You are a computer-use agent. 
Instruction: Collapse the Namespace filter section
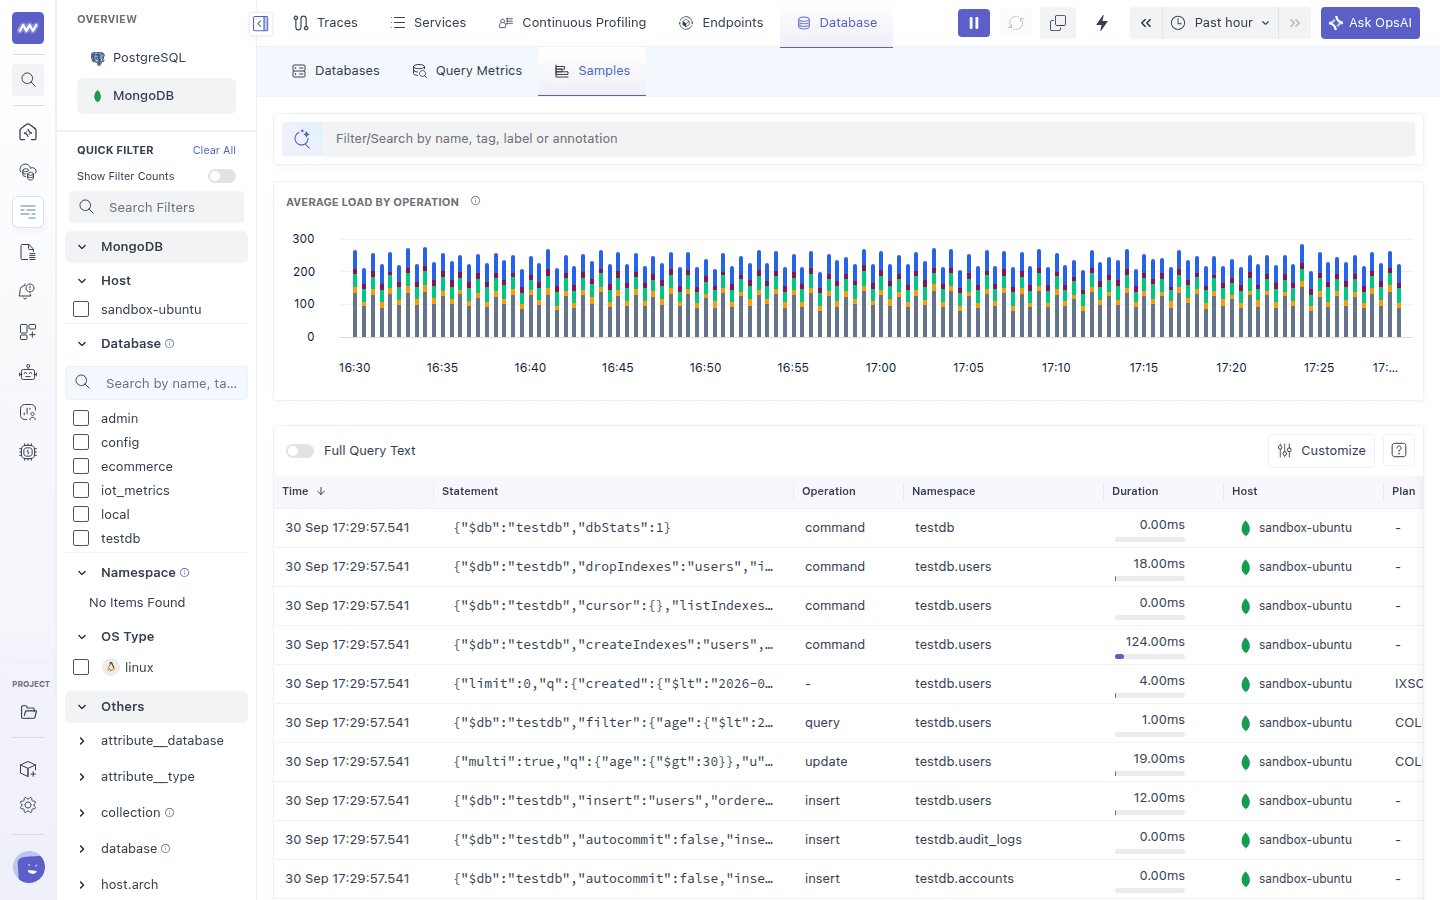point(82,573)
